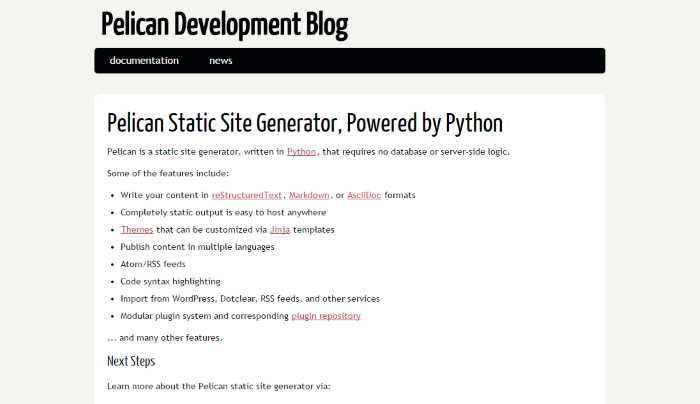700x404 pixels.
Task: Visit the AsciiDoc link
Action: (x=364, y=195)
